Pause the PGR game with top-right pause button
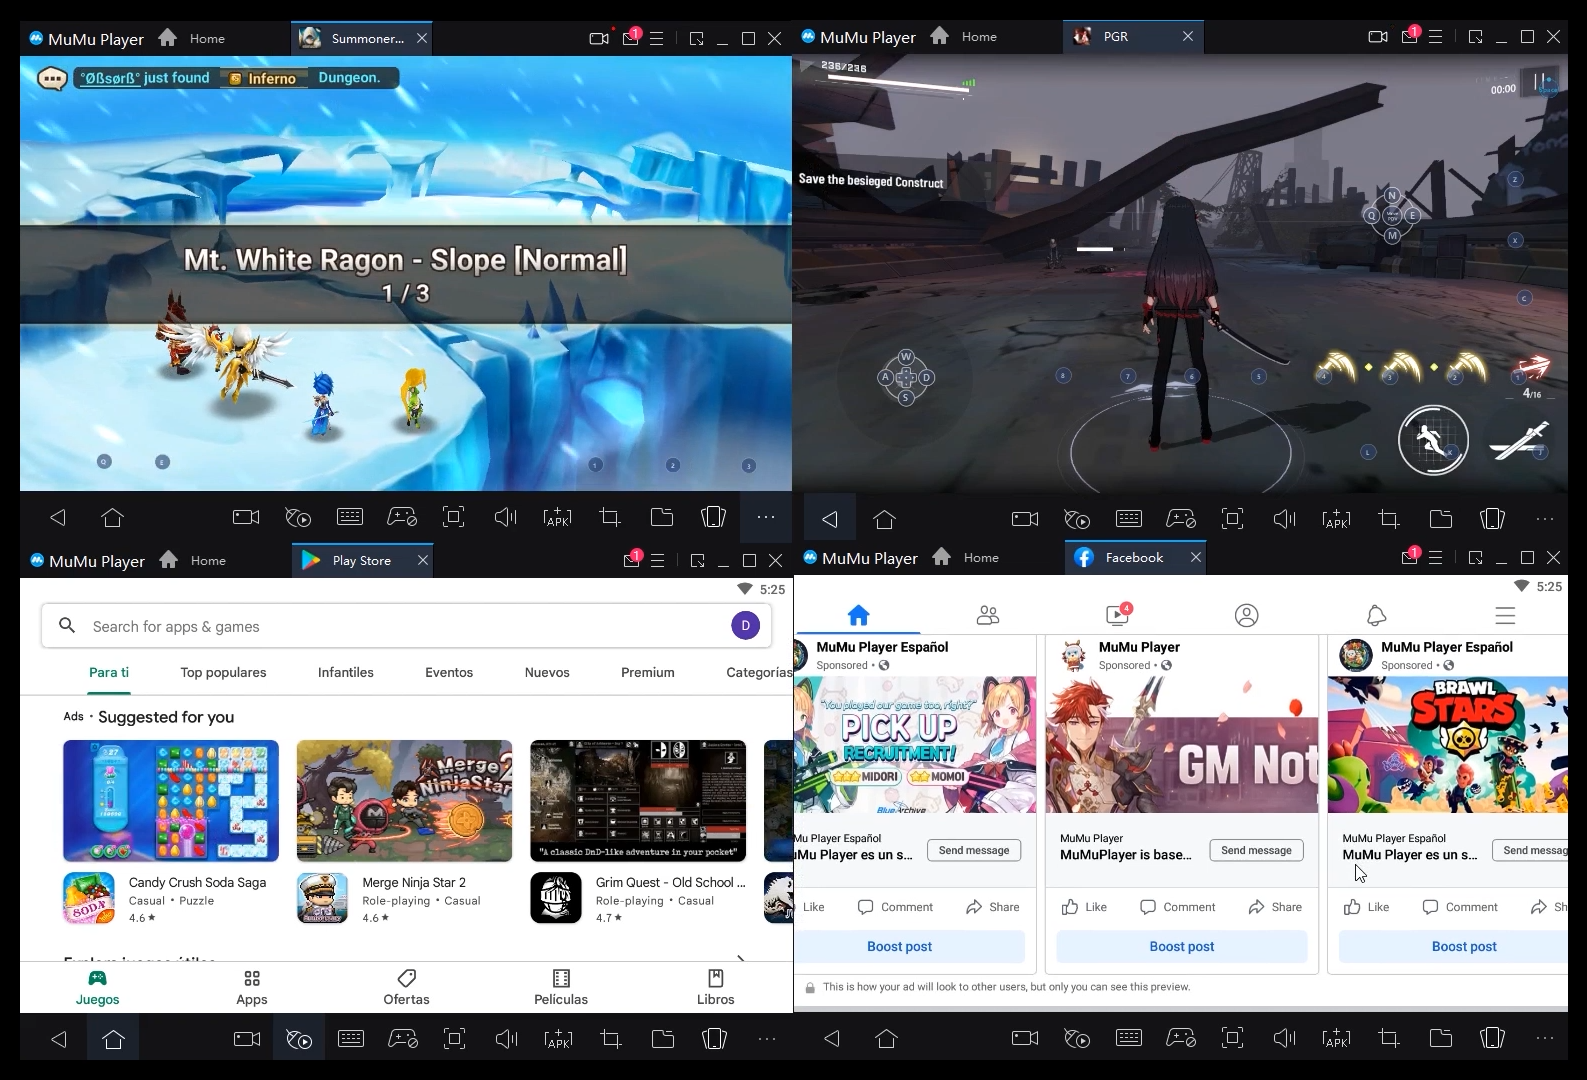Image resolution: width=1587 pixels, height=1080 pixels. (x=1542, y=82)
